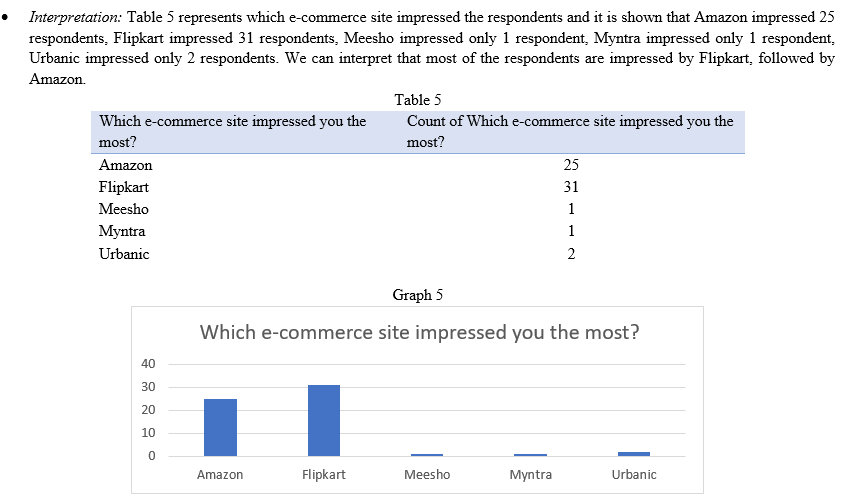Click the Amazon row label in the table

tap(126, 165)
